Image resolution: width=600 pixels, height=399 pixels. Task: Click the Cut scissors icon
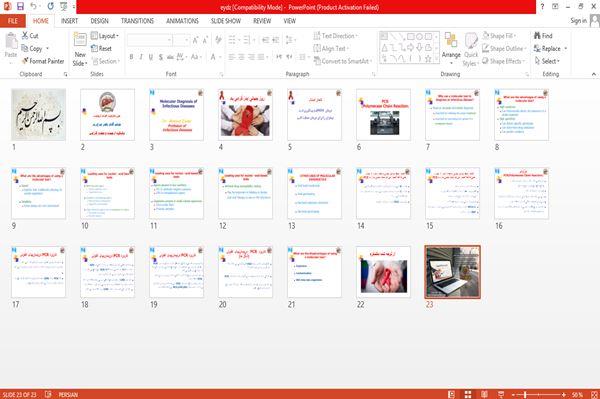coord(25,36)
